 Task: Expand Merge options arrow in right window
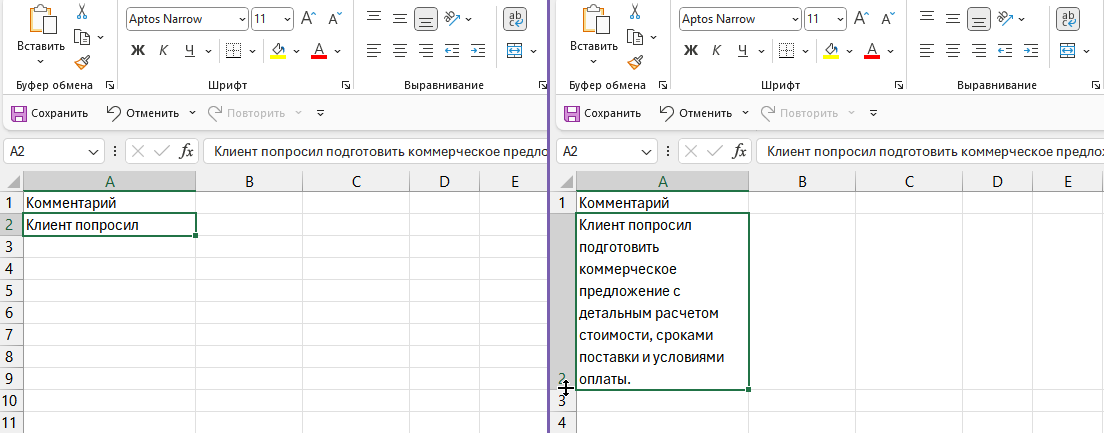[1087, 51]
